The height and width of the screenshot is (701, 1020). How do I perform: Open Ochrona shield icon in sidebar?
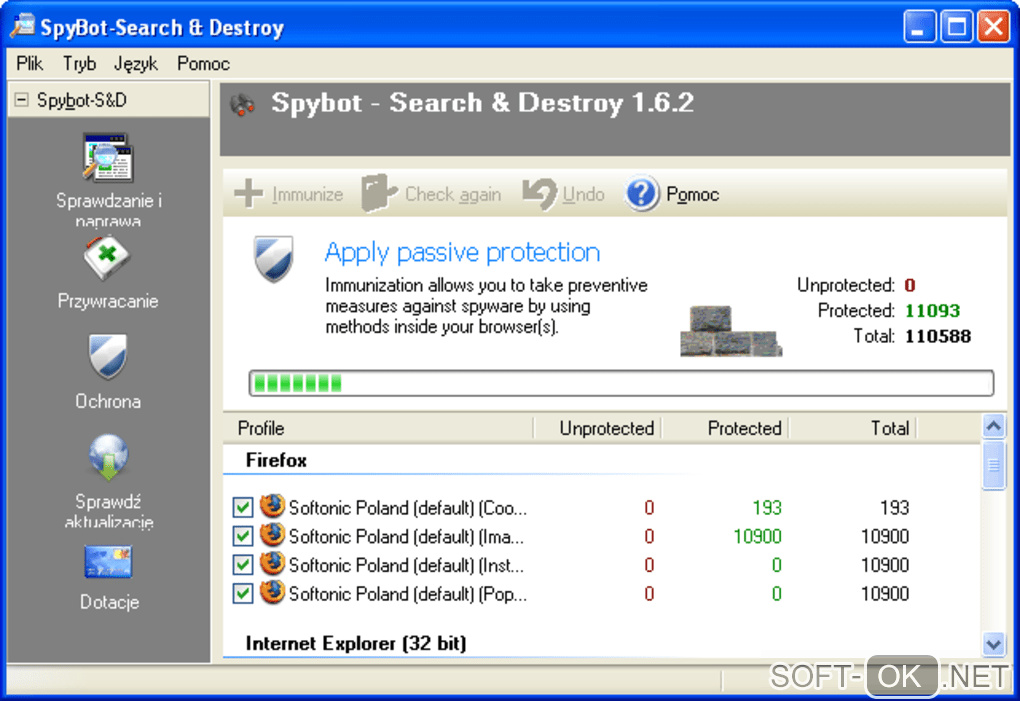pyautogui.click(x=107, y=356)
